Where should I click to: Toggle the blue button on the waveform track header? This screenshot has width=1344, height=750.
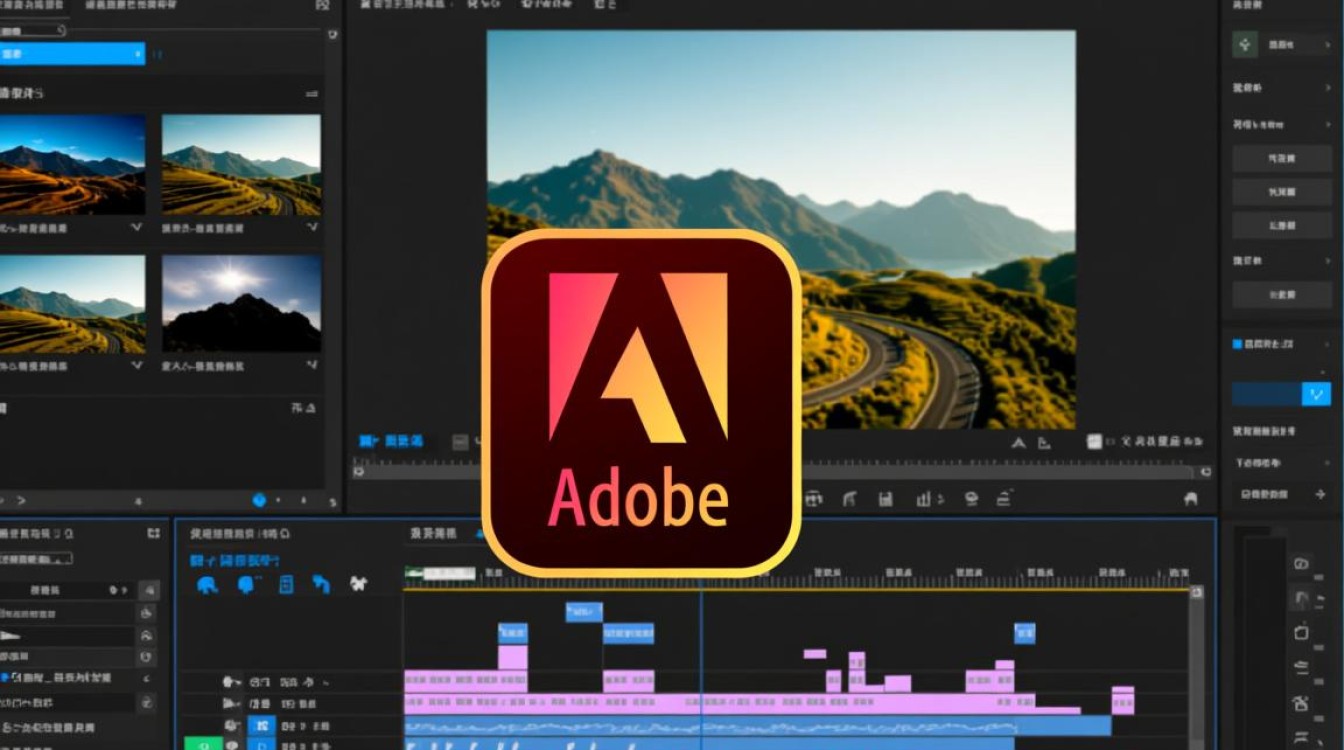262,726
